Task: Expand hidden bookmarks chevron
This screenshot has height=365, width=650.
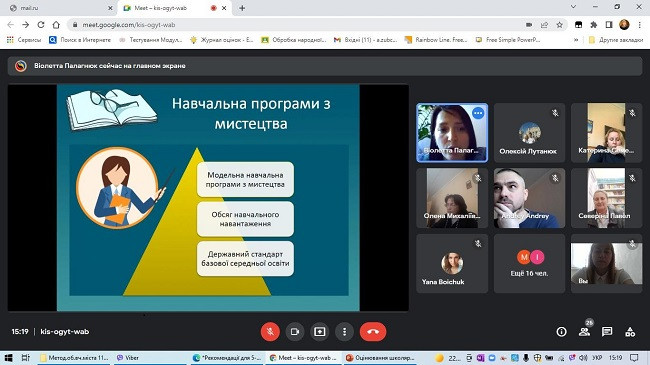Action: point(576,40)
